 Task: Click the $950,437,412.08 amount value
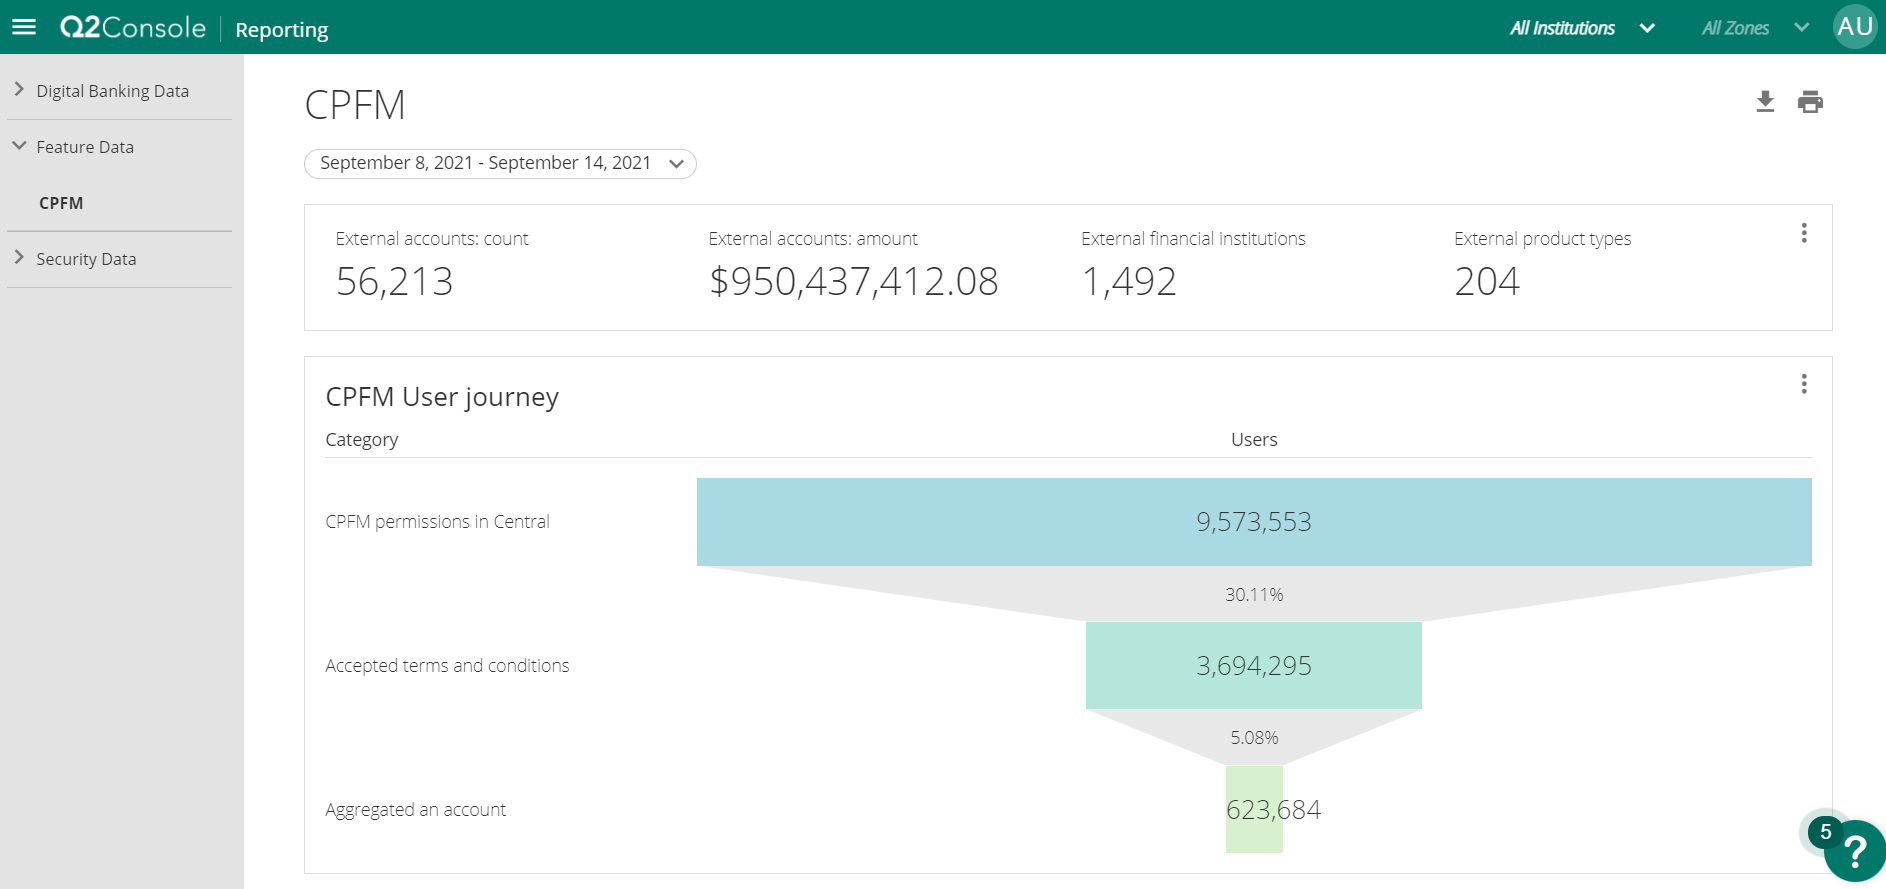[853, 281]
